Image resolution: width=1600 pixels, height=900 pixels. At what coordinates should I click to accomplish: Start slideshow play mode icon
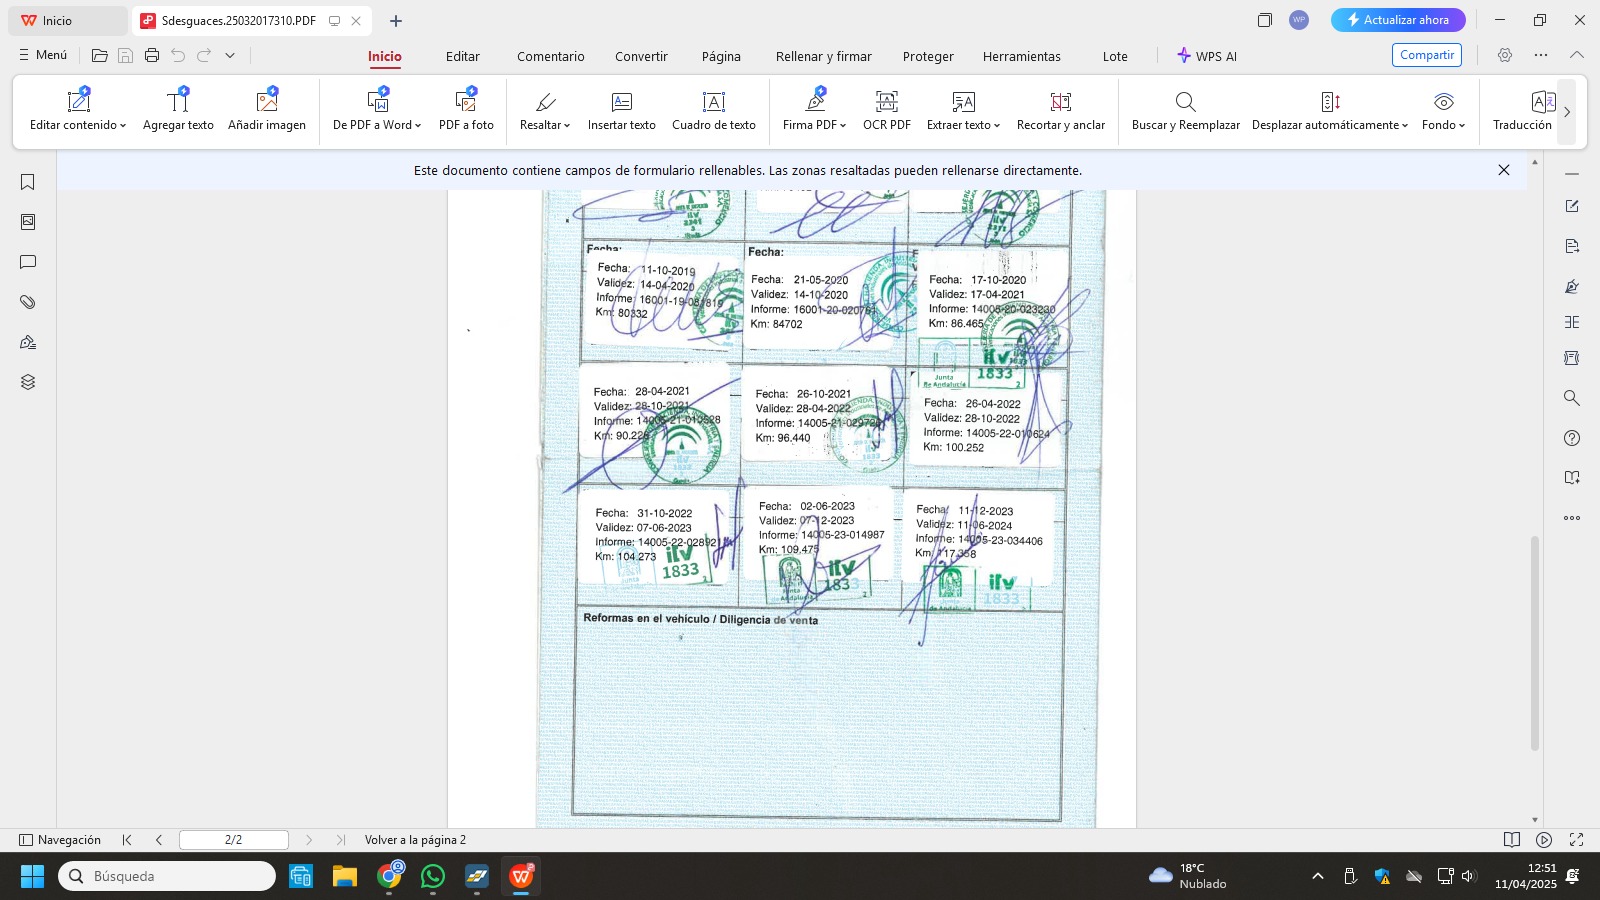pyautogui.click(x=1544, y=840)
